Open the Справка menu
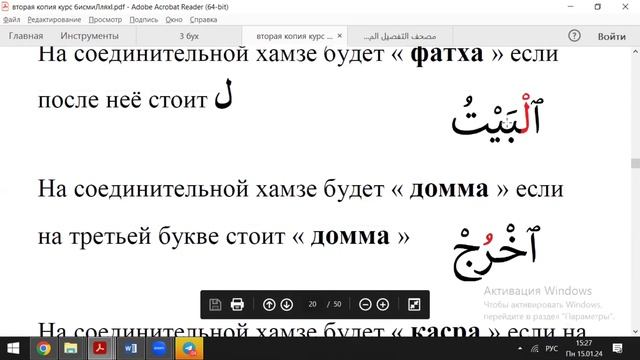The height and width of the screenshot is (360, 640). [203, 20]
